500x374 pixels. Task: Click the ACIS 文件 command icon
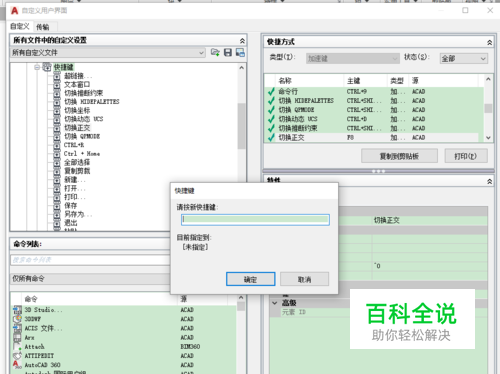[x=17, y=328]
